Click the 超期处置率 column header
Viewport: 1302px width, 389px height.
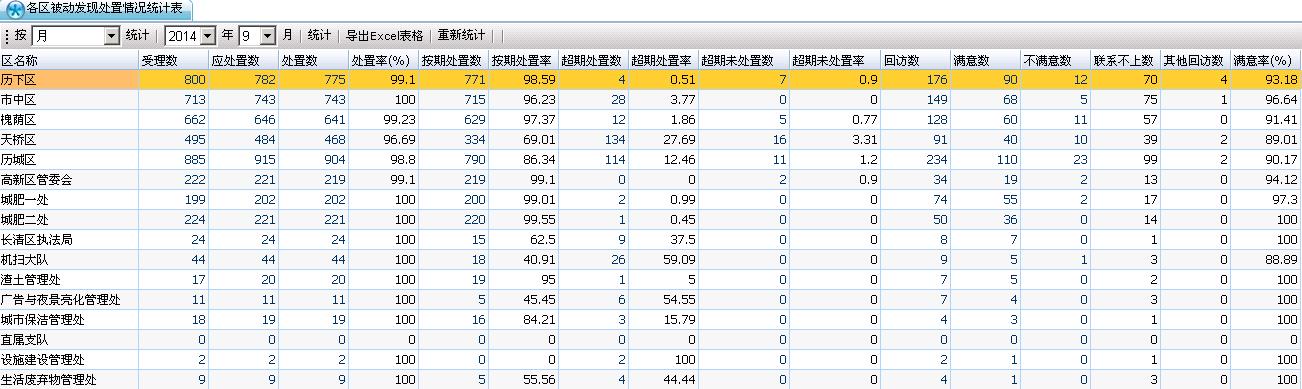point(663,61)
